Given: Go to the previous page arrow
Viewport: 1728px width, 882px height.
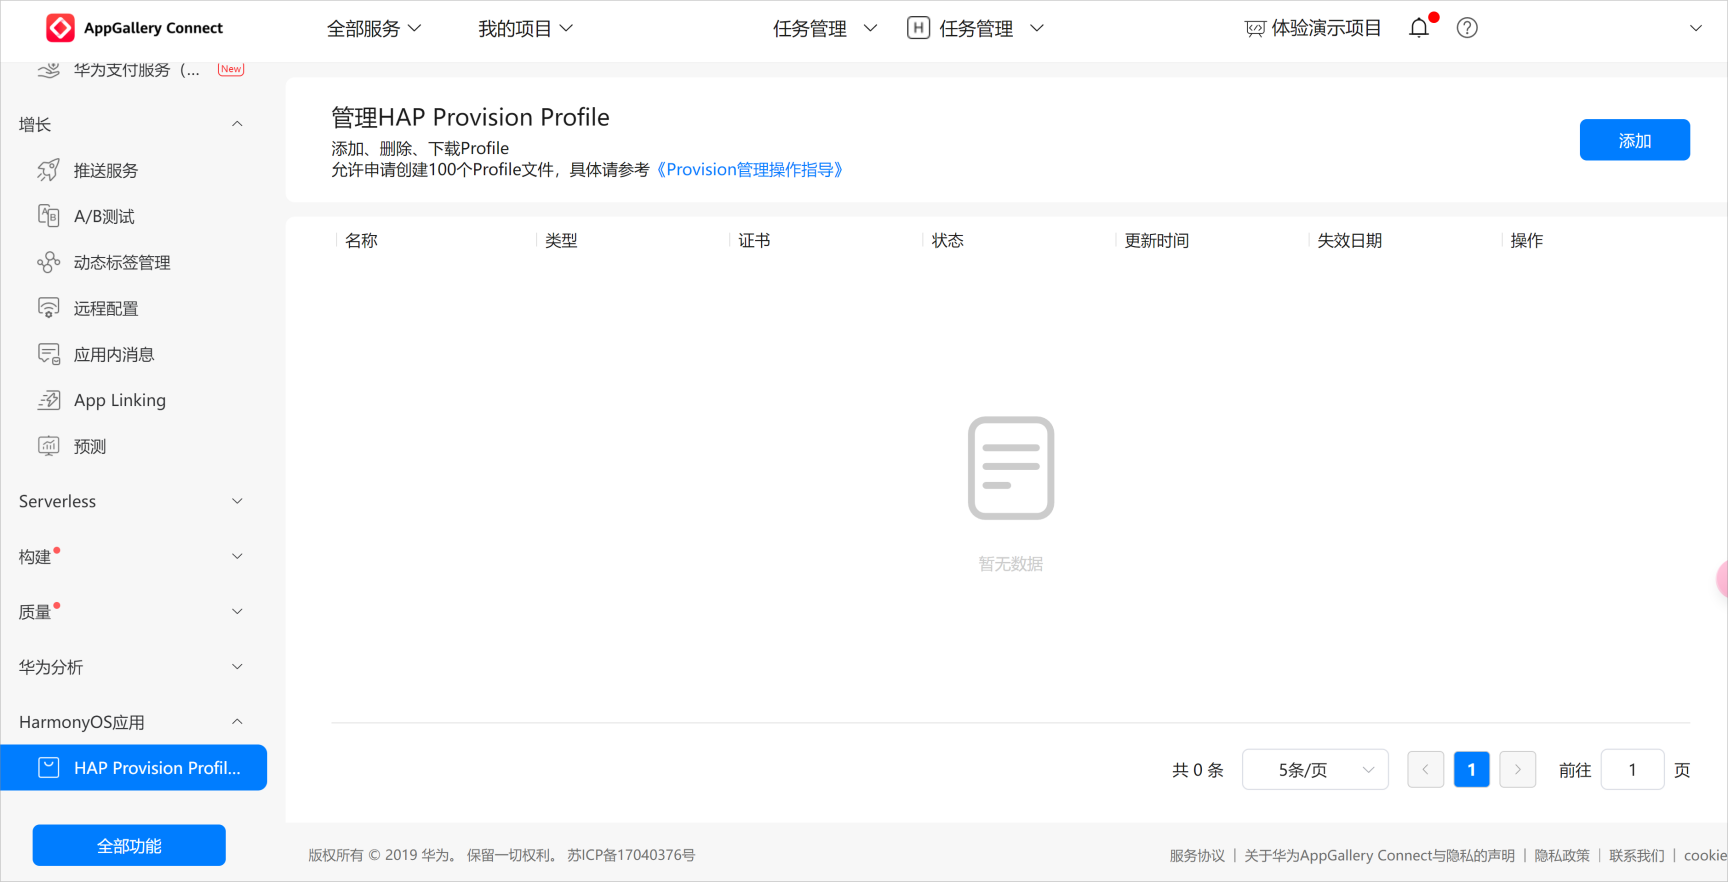Looking at the screenshot, I should coord(1425,769).
